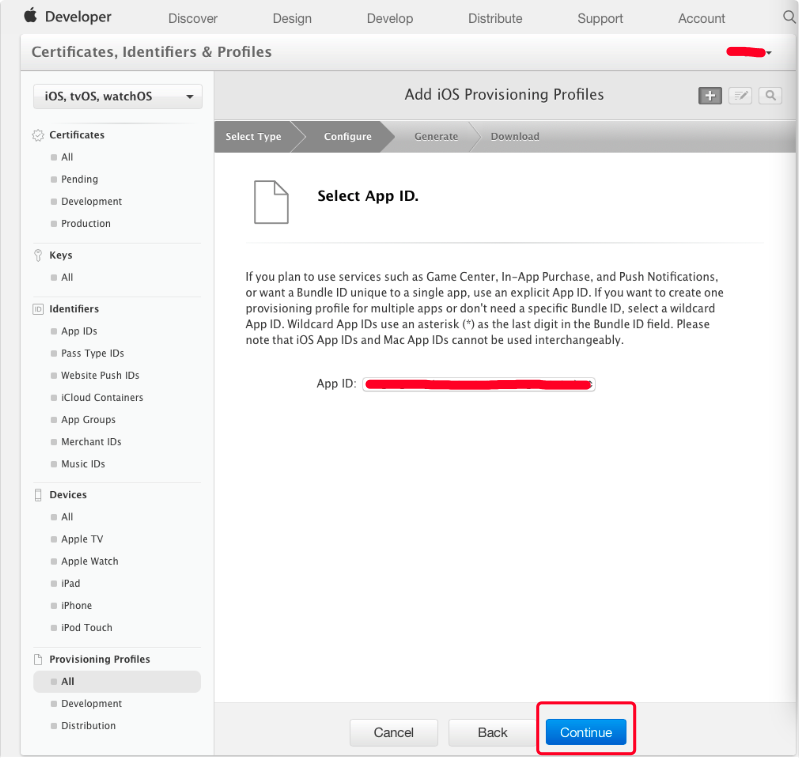The width and height of the screenshot is (799, 760).
Task: Select the Configure step
Action: click(348, 137)
